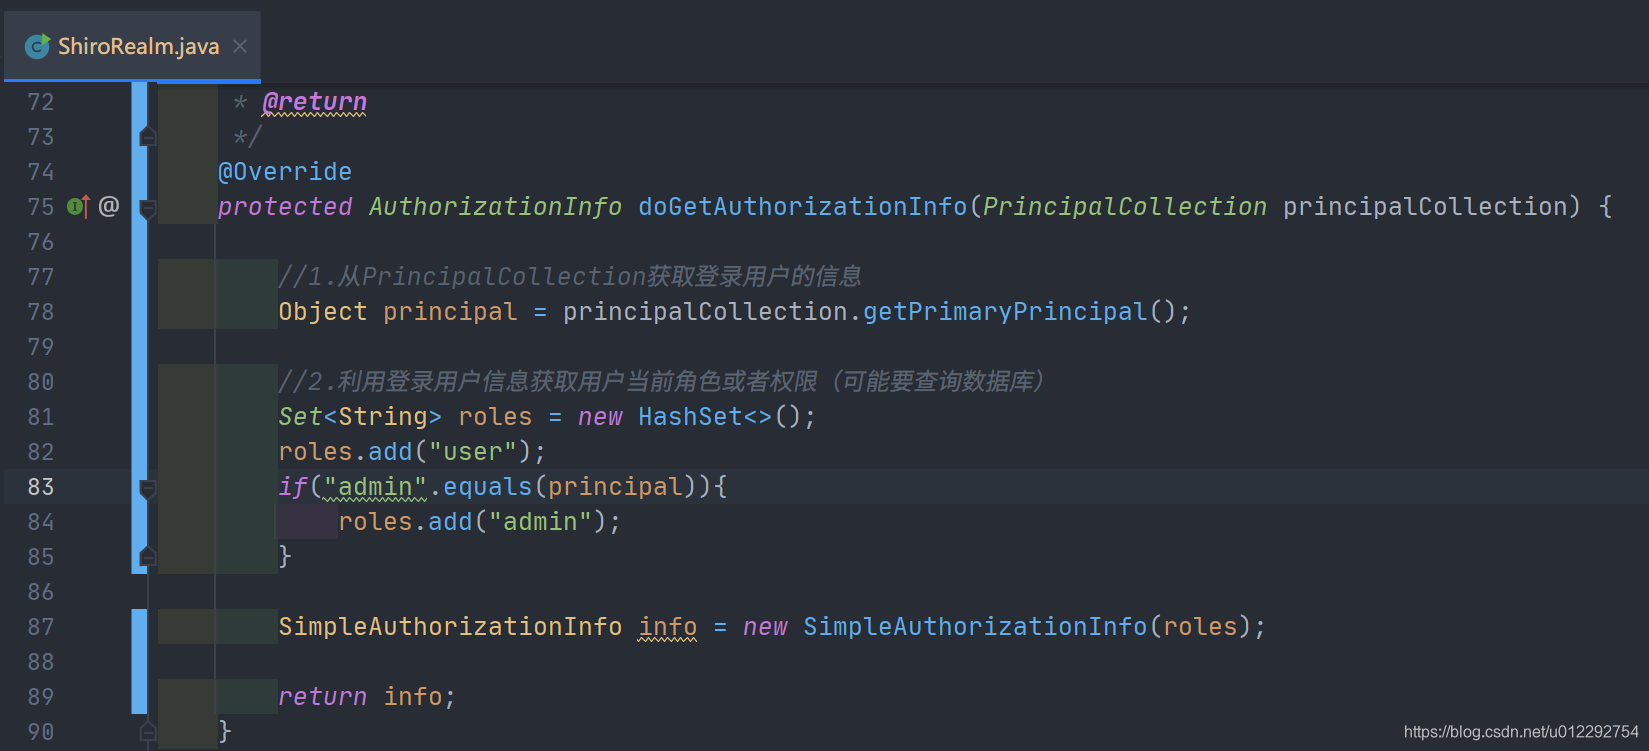Click the protected keyword on line 75
Screen dimensions: 1649x751
click(x=285, y=207)
